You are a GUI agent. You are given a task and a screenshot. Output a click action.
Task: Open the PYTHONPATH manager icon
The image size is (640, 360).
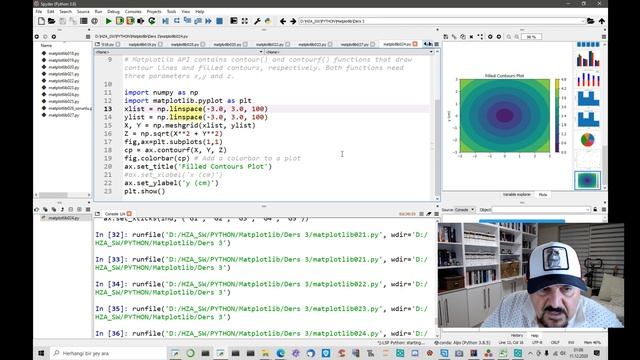pos(268,21)
